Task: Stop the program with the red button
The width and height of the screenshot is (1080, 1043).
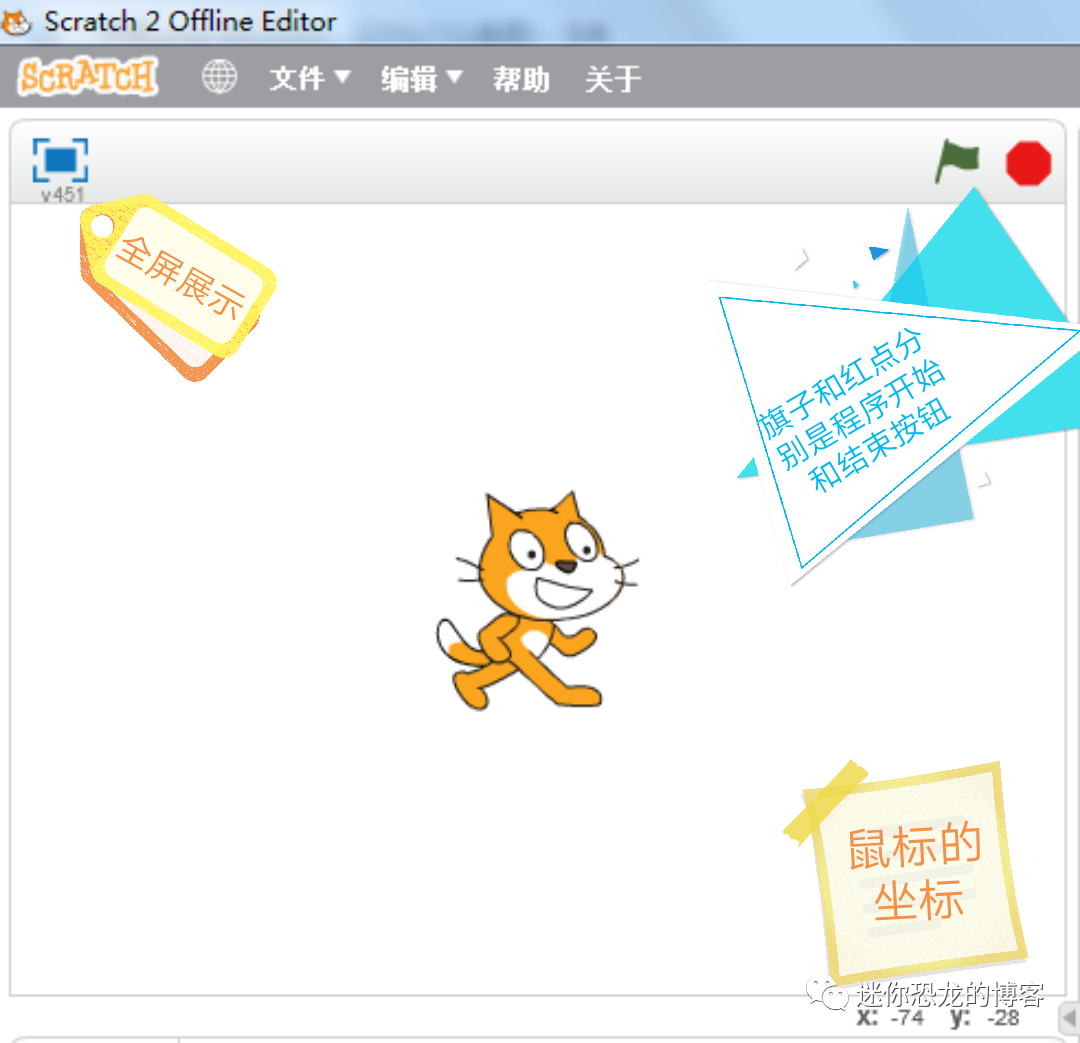Action: (1028, 163)
